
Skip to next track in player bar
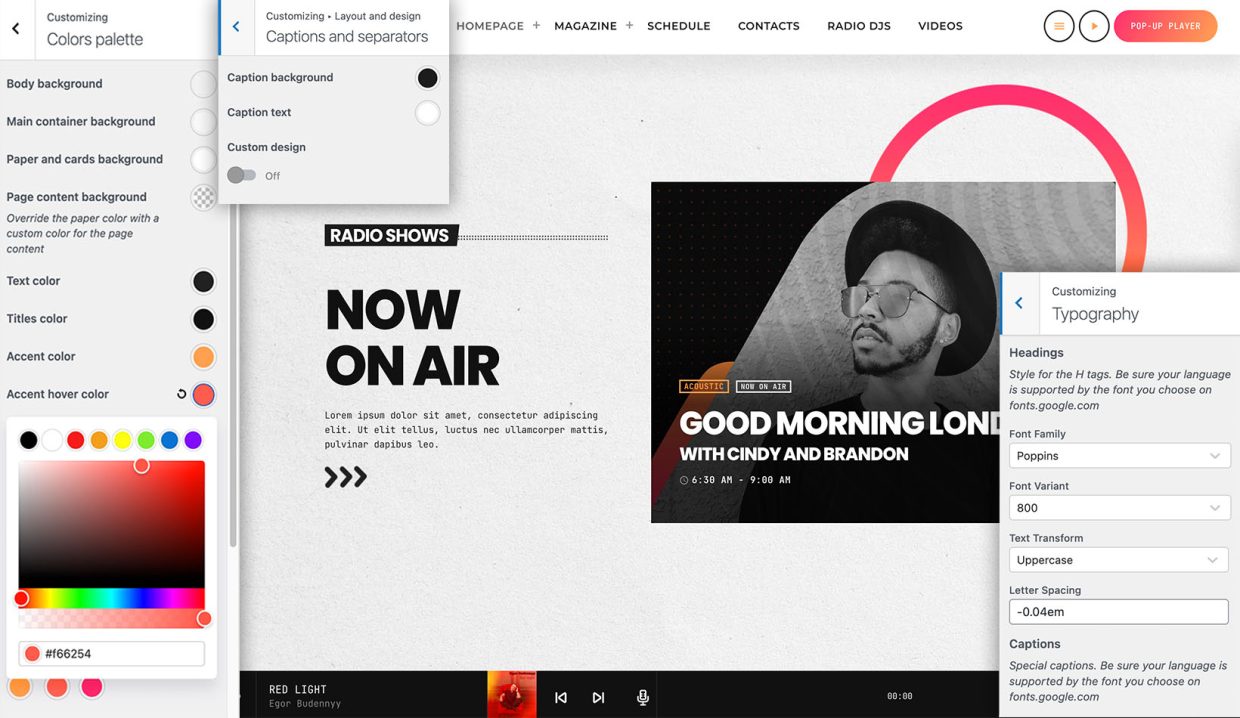point(598,697)
